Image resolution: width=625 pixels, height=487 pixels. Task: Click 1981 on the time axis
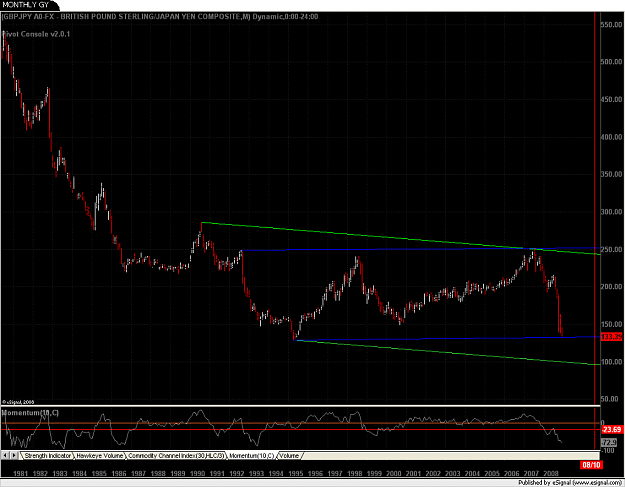point(21,473)
